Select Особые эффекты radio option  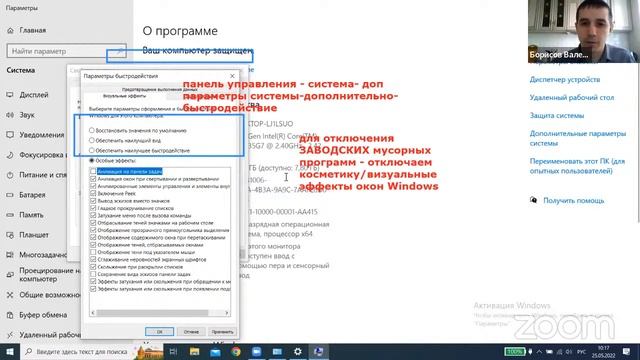pyautogui.click(x=91, y=160)
